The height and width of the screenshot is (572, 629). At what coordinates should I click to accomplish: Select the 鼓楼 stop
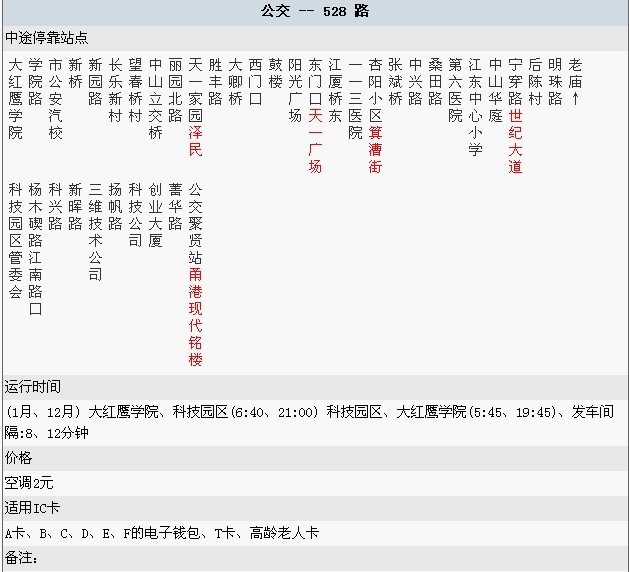276,73
